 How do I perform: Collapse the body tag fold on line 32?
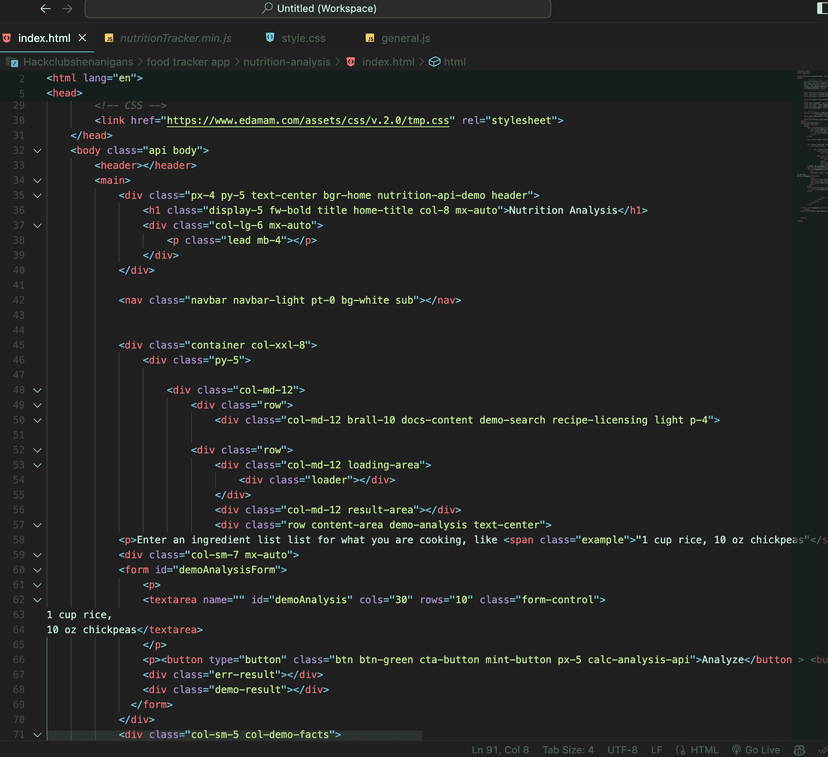pyautogui.click(x=37, y=151)
